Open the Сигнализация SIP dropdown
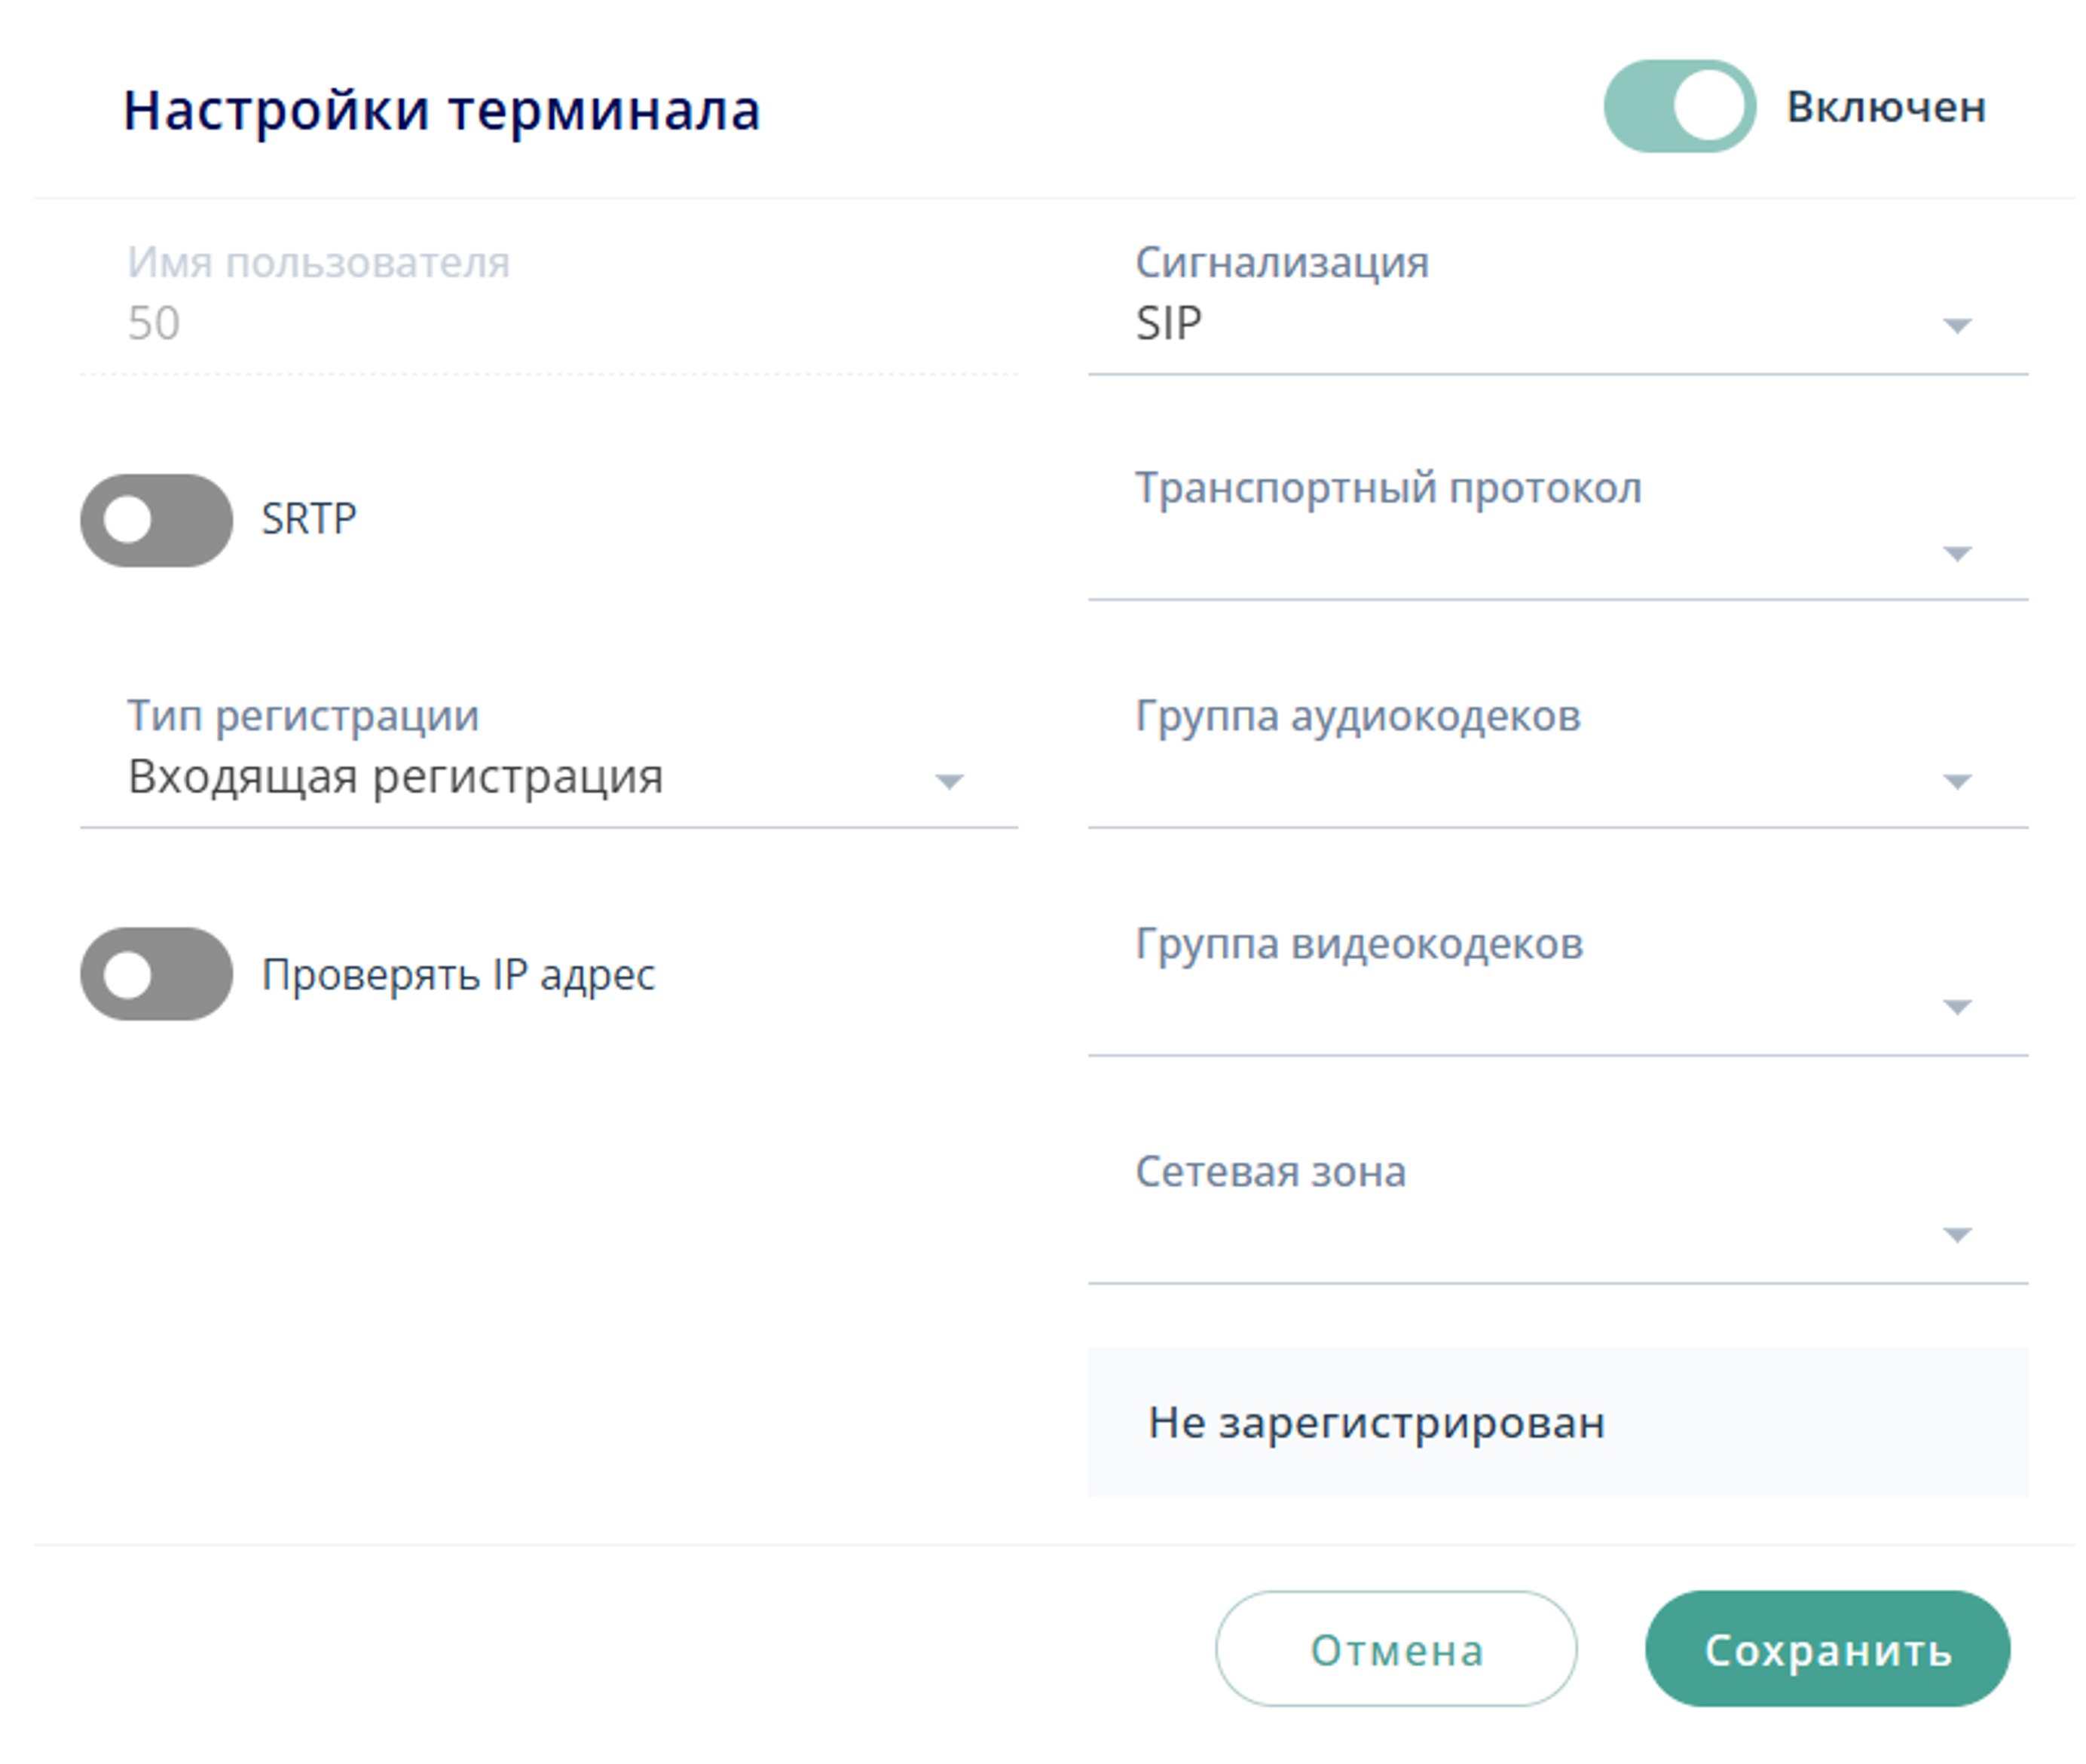This screenshot has height=1764, width=2086. [x=1557, y=307]
